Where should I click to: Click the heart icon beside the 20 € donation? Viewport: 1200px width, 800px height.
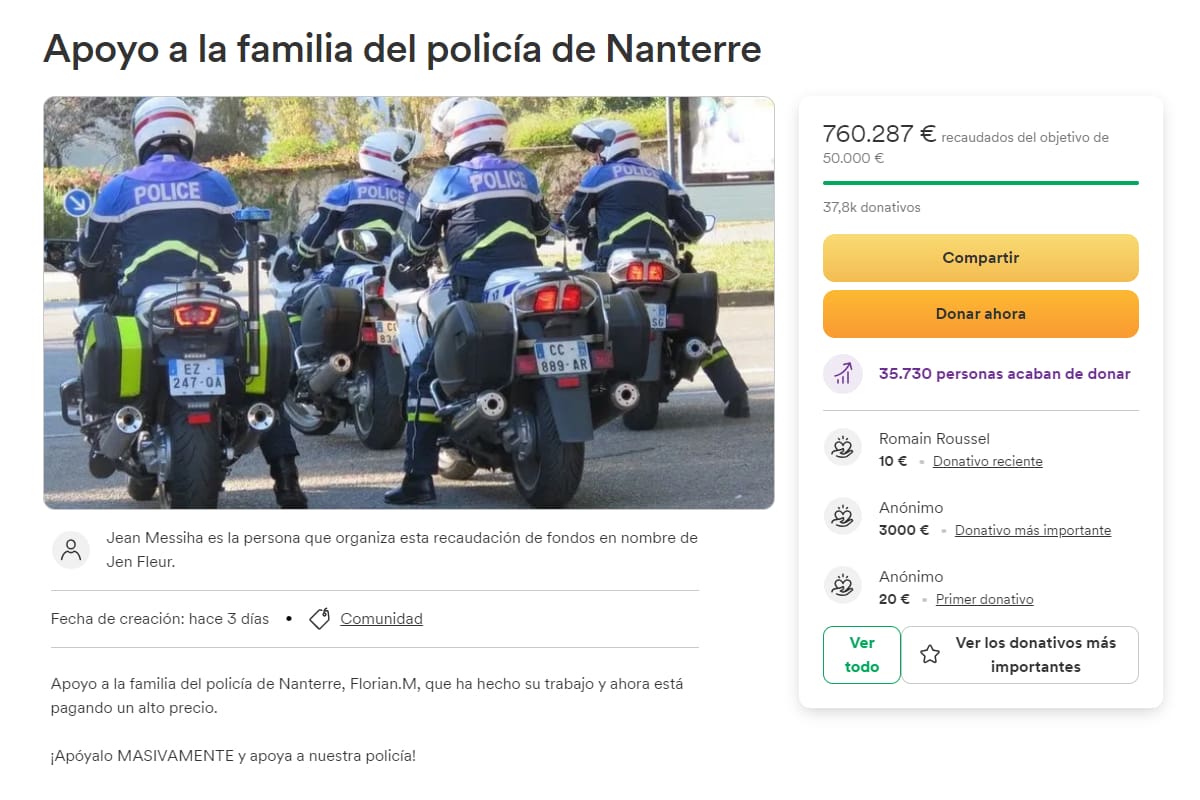tap(845, 584)
